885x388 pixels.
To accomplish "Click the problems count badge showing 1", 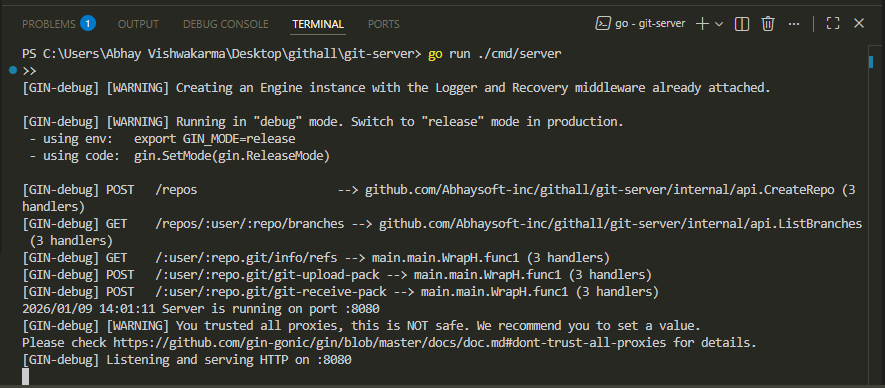I will click(x=87, y=23).
